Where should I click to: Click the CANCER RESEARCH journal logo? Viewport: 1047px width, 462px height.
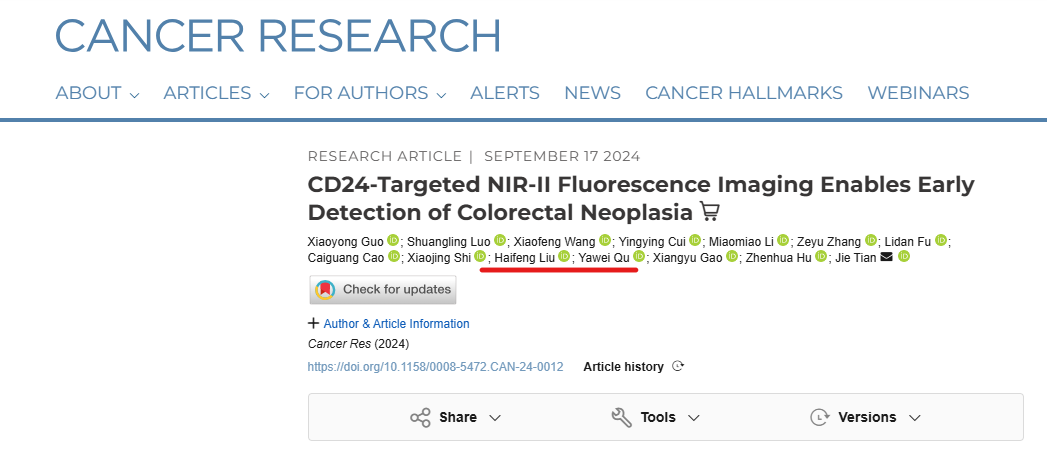coord(278,34)
